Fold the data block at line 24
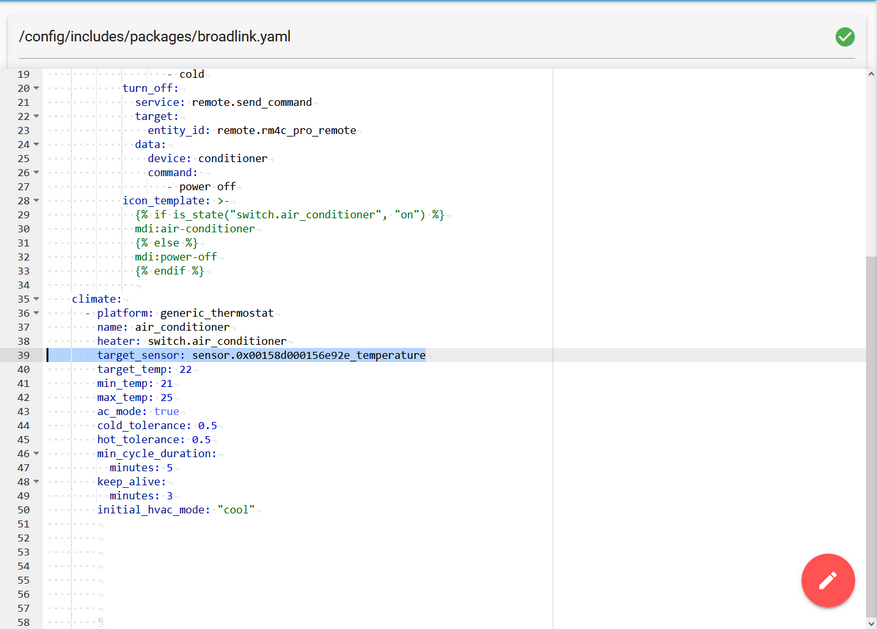877x629 pixels. (36, 144)
